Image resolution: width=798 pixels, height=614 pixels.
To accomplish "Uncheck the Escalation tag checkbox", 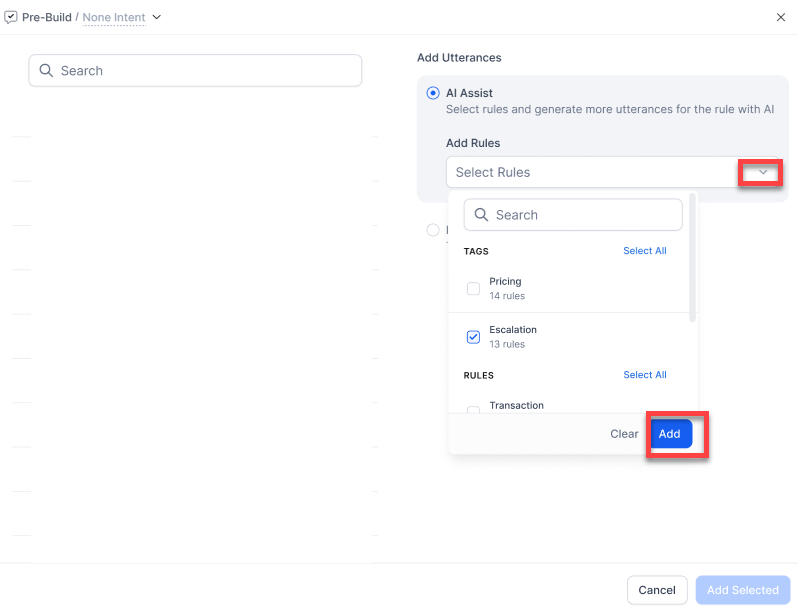I will click(474, 337).
